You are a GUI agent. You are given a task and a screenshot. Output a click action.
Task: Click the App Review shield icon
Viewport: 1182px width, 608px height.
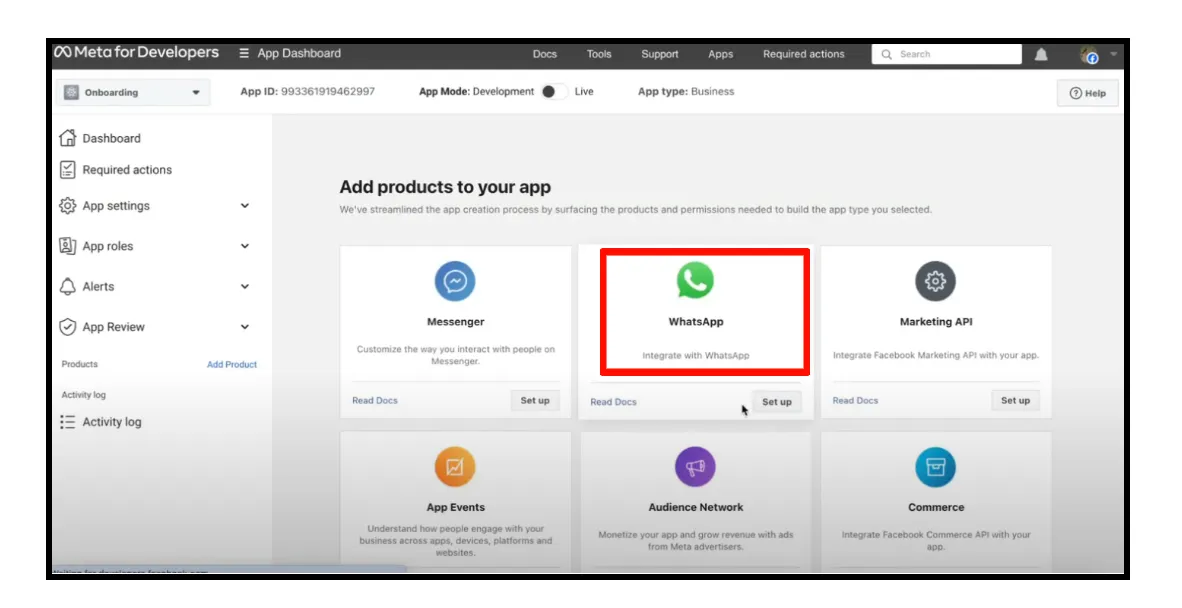pyautogui.click(x=68, y=327)
